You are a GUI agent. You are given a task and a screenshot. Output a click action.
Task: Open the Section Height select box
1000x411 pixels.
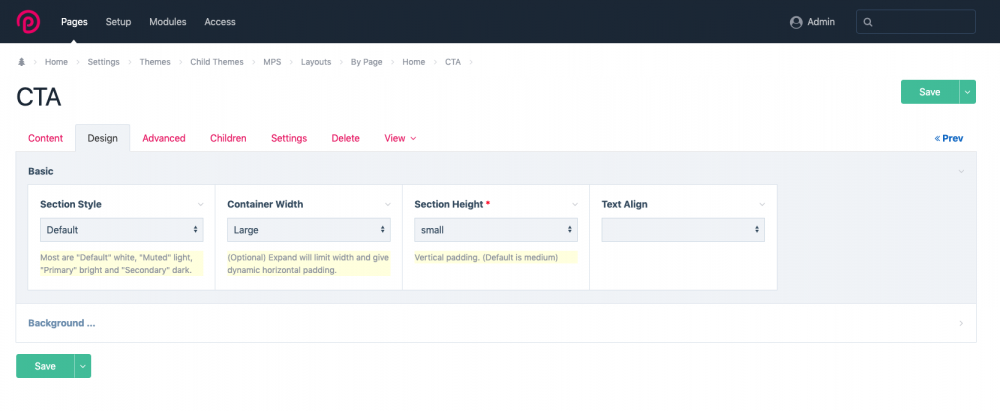pyautogui.click(x=496, y=230)
